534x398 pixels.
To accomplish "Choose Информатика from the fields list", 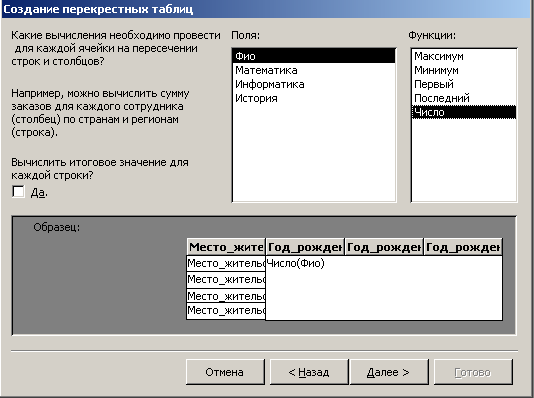I will [x=314, y=84].
